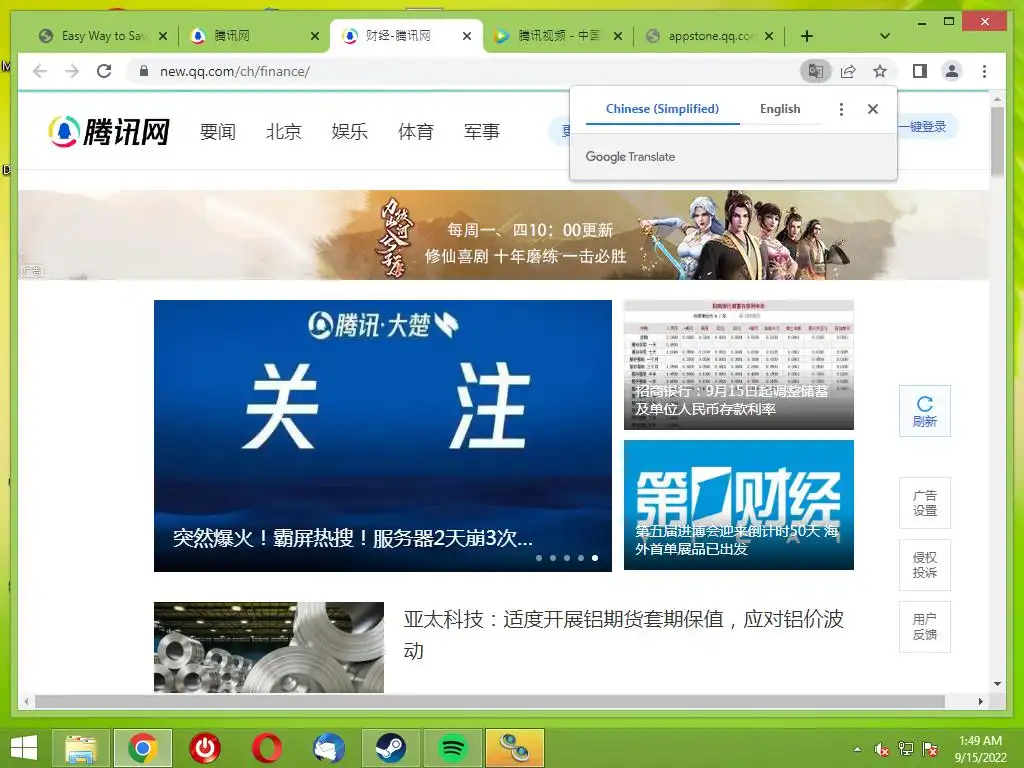Open the 腾讯·大楚 关注 featured slide
The height and width of the screenshot is (768, 1024).
tap(383, 436)
